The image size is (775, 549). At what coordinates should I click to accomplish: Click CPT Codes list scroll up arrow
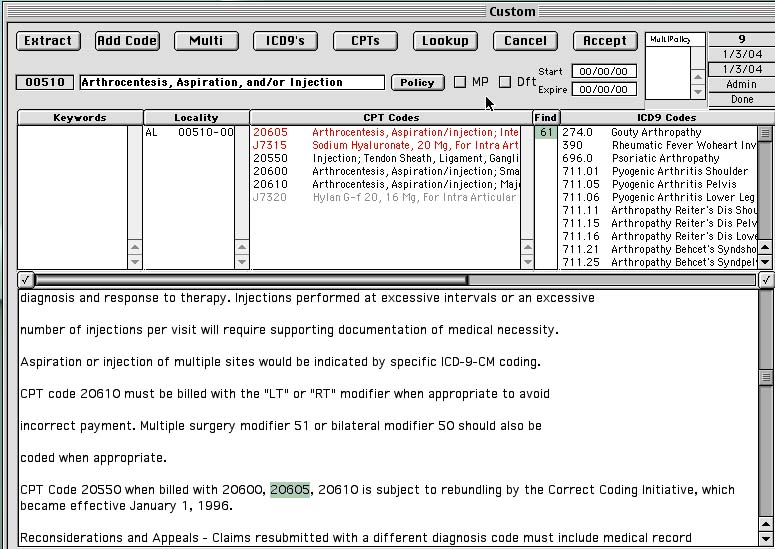[x=527, y=247]
